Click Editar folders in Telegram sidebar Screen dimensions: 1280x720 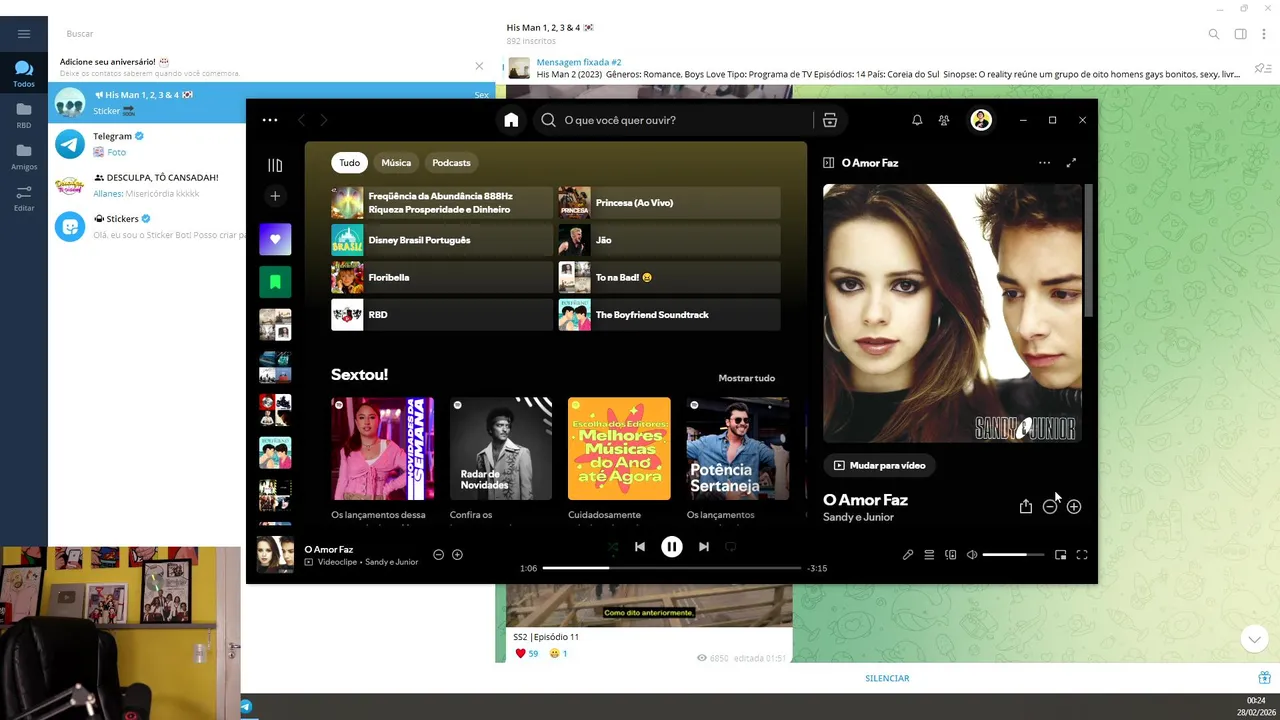(24, 197)
